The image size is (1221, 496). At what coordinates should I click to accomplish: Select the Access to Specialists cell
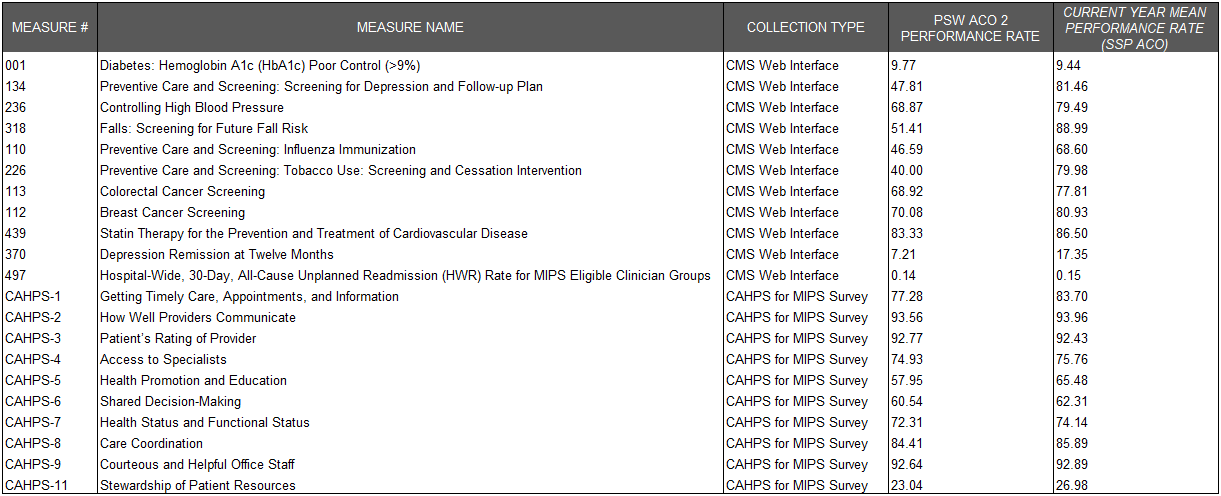click(x=163, y=359)
